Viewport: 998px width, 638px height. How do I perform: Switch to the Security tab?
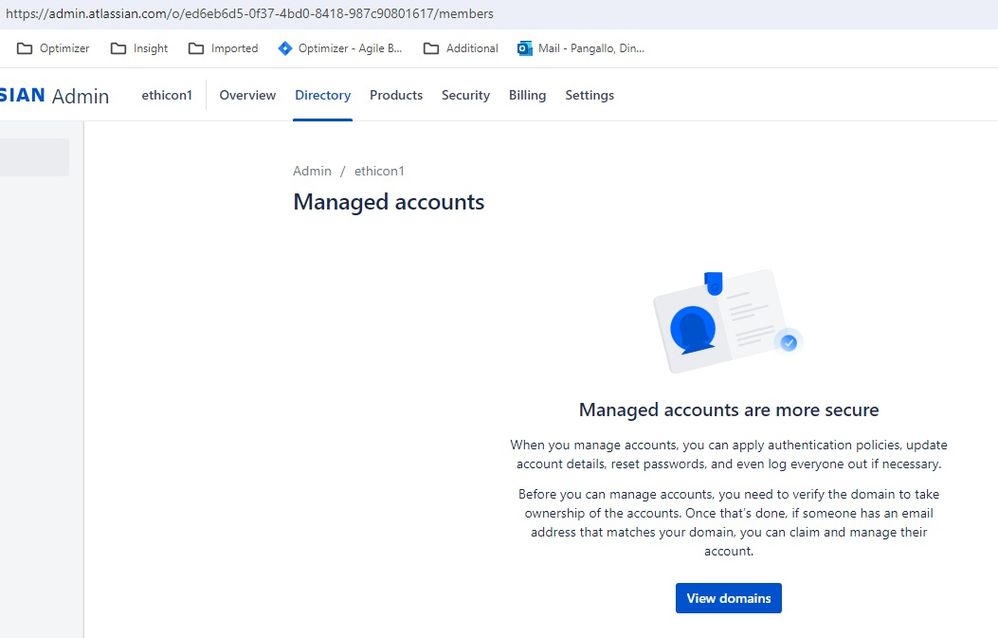pyautogui.click(x=466, y=95)
